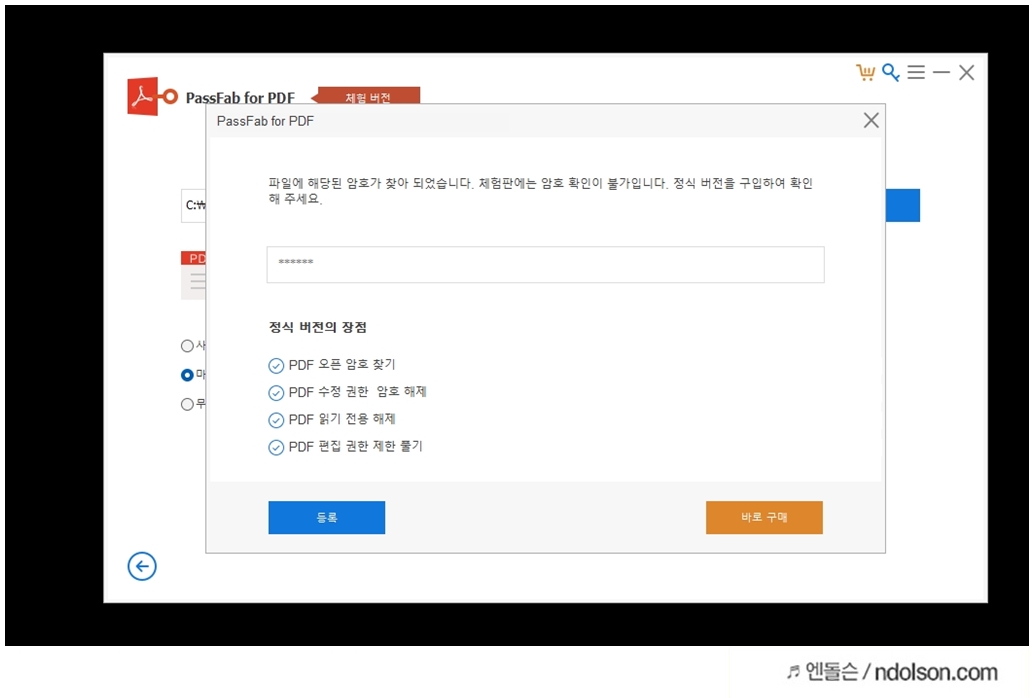
Task: Click the text PDF 오픈 암호 찾기
Action: [x=342, y=365]
